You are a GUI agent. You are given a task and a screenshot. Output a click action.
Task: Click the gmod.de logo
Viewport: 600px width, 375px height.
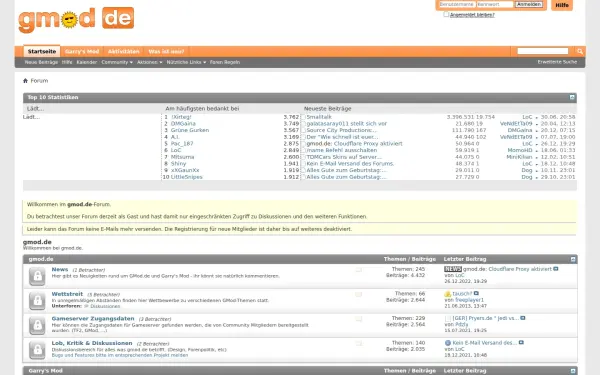click(76, 20)
